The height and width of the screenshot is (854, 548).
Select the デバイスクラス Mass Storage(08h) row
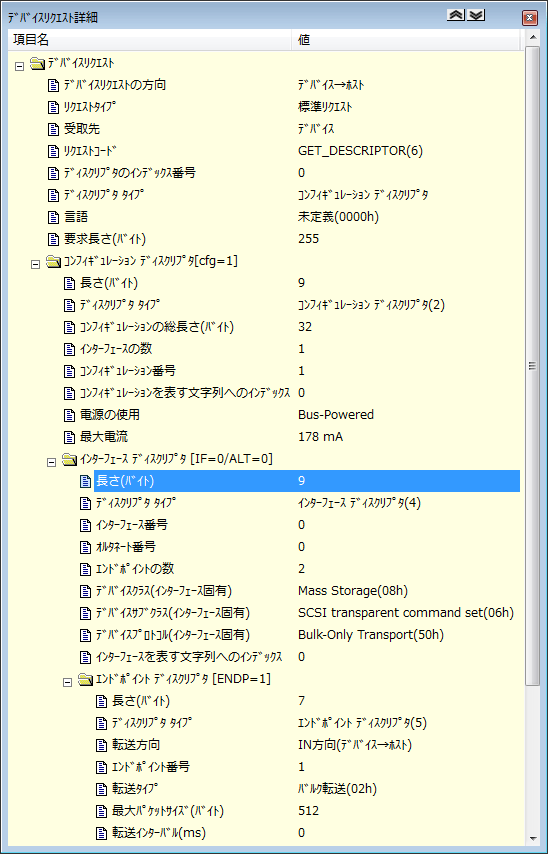tap(299, 591)
